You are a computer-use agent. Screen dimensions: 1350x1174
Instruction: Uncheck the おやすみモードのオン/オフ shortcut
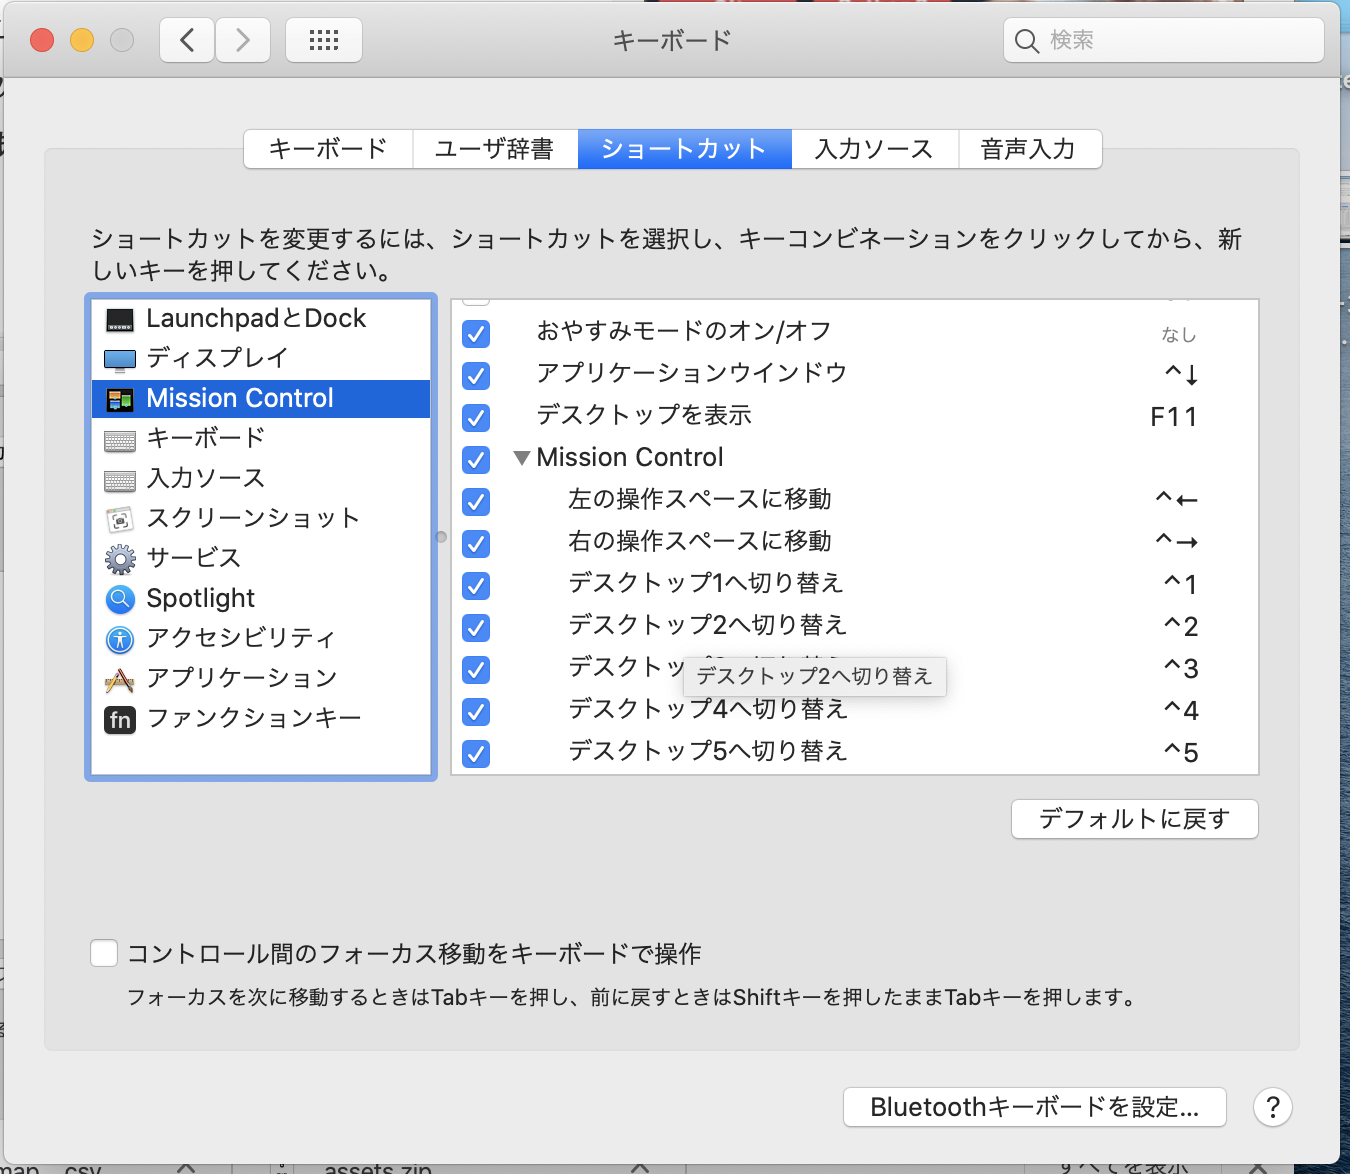coord(475,333)
